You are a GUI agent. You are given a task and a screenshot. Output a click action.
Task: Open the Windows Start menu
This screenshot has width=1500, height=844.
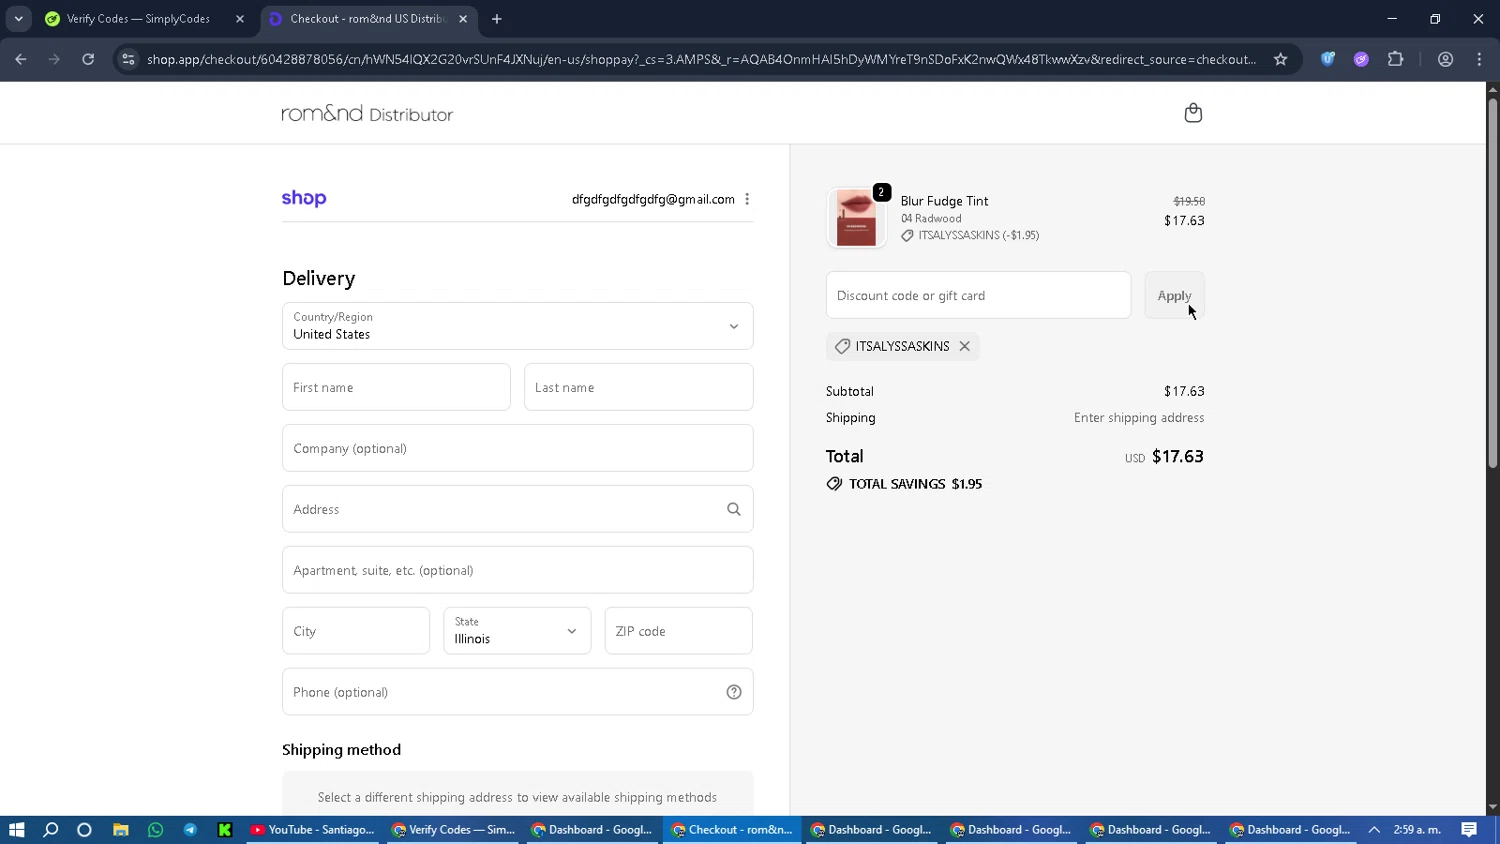(x=16, y=829)
